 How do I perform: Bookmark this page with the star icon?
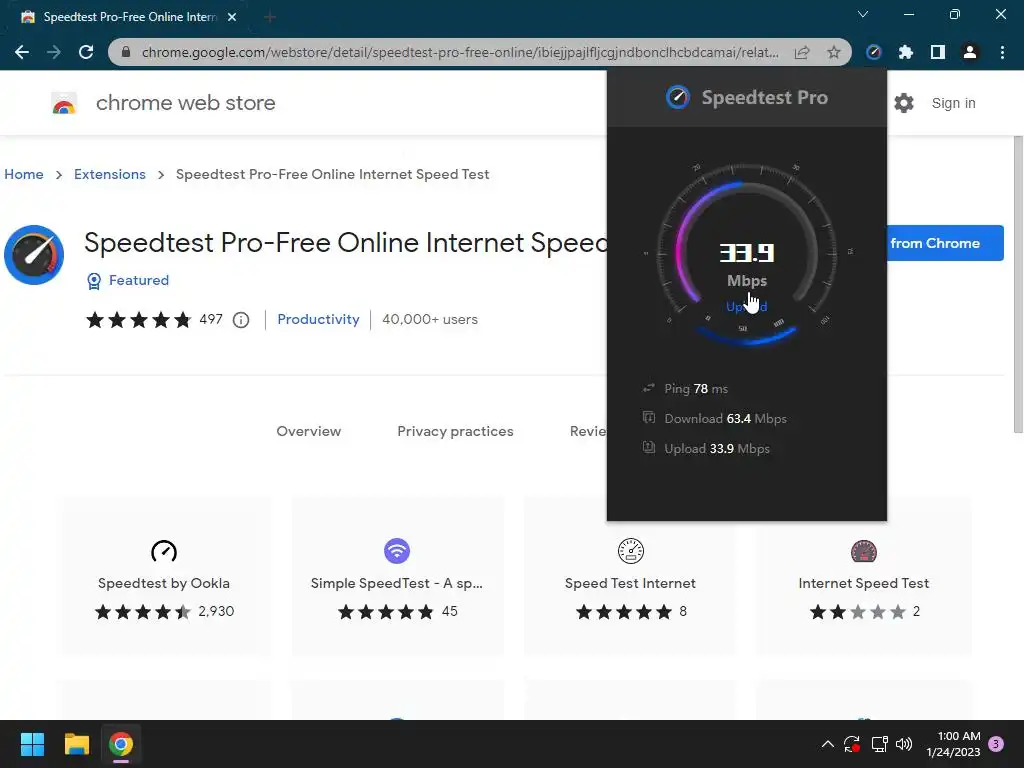pos(834,52)
